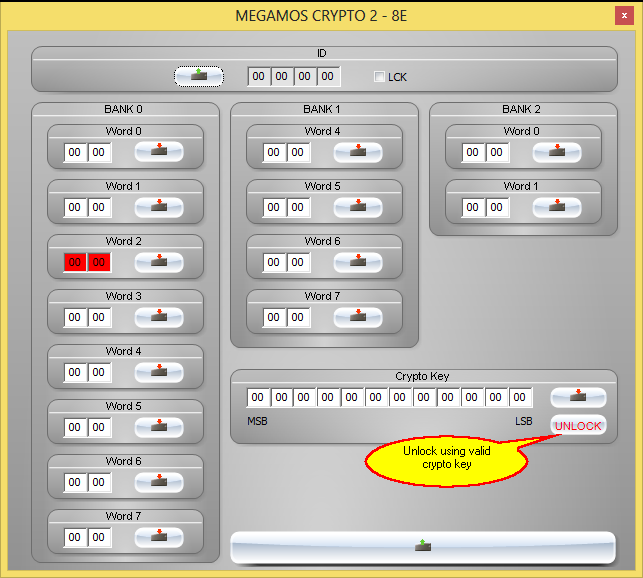Select the third ID byte field
This screenshot has width=643, height=578.
tap(305, 76)
